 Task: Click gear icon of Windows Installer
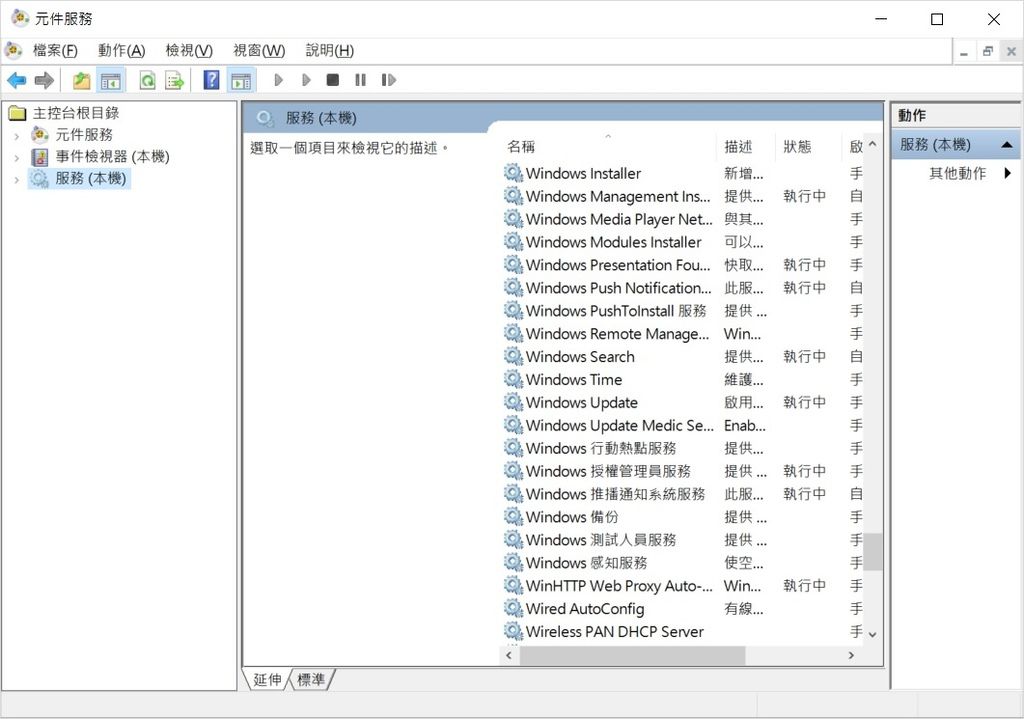(x=514, y=173)
